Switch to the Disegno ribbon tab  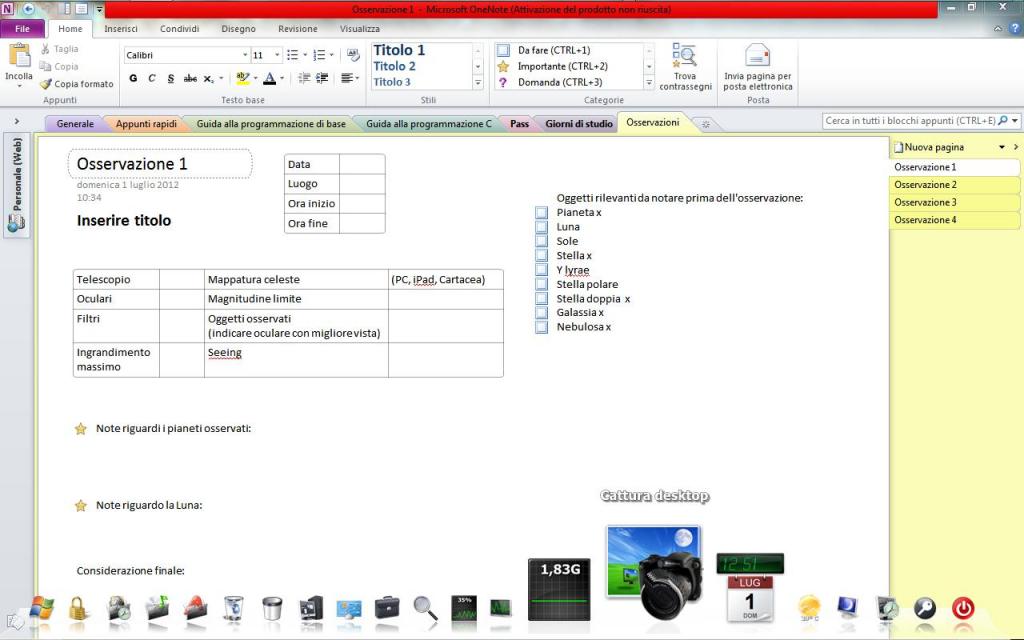click(238, 29)
